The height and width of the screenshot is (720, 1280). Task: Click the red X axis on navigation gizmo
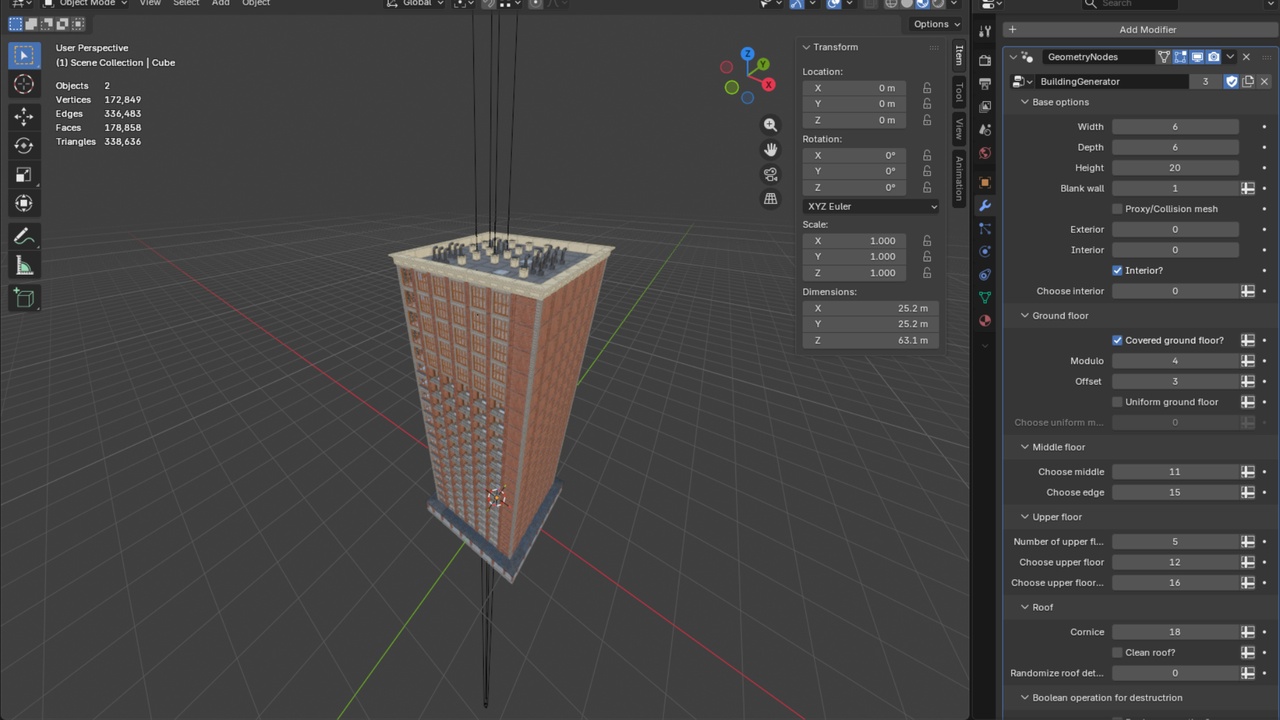point(768,85)
